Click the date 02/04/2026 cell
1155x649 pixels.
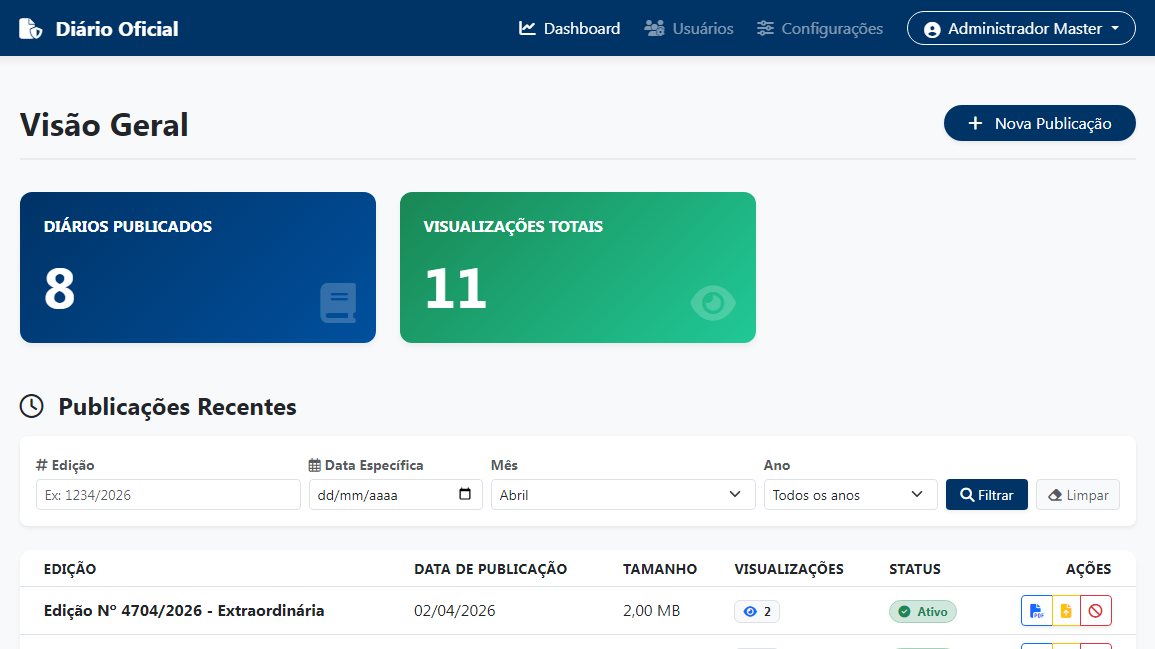coord(454,611)
